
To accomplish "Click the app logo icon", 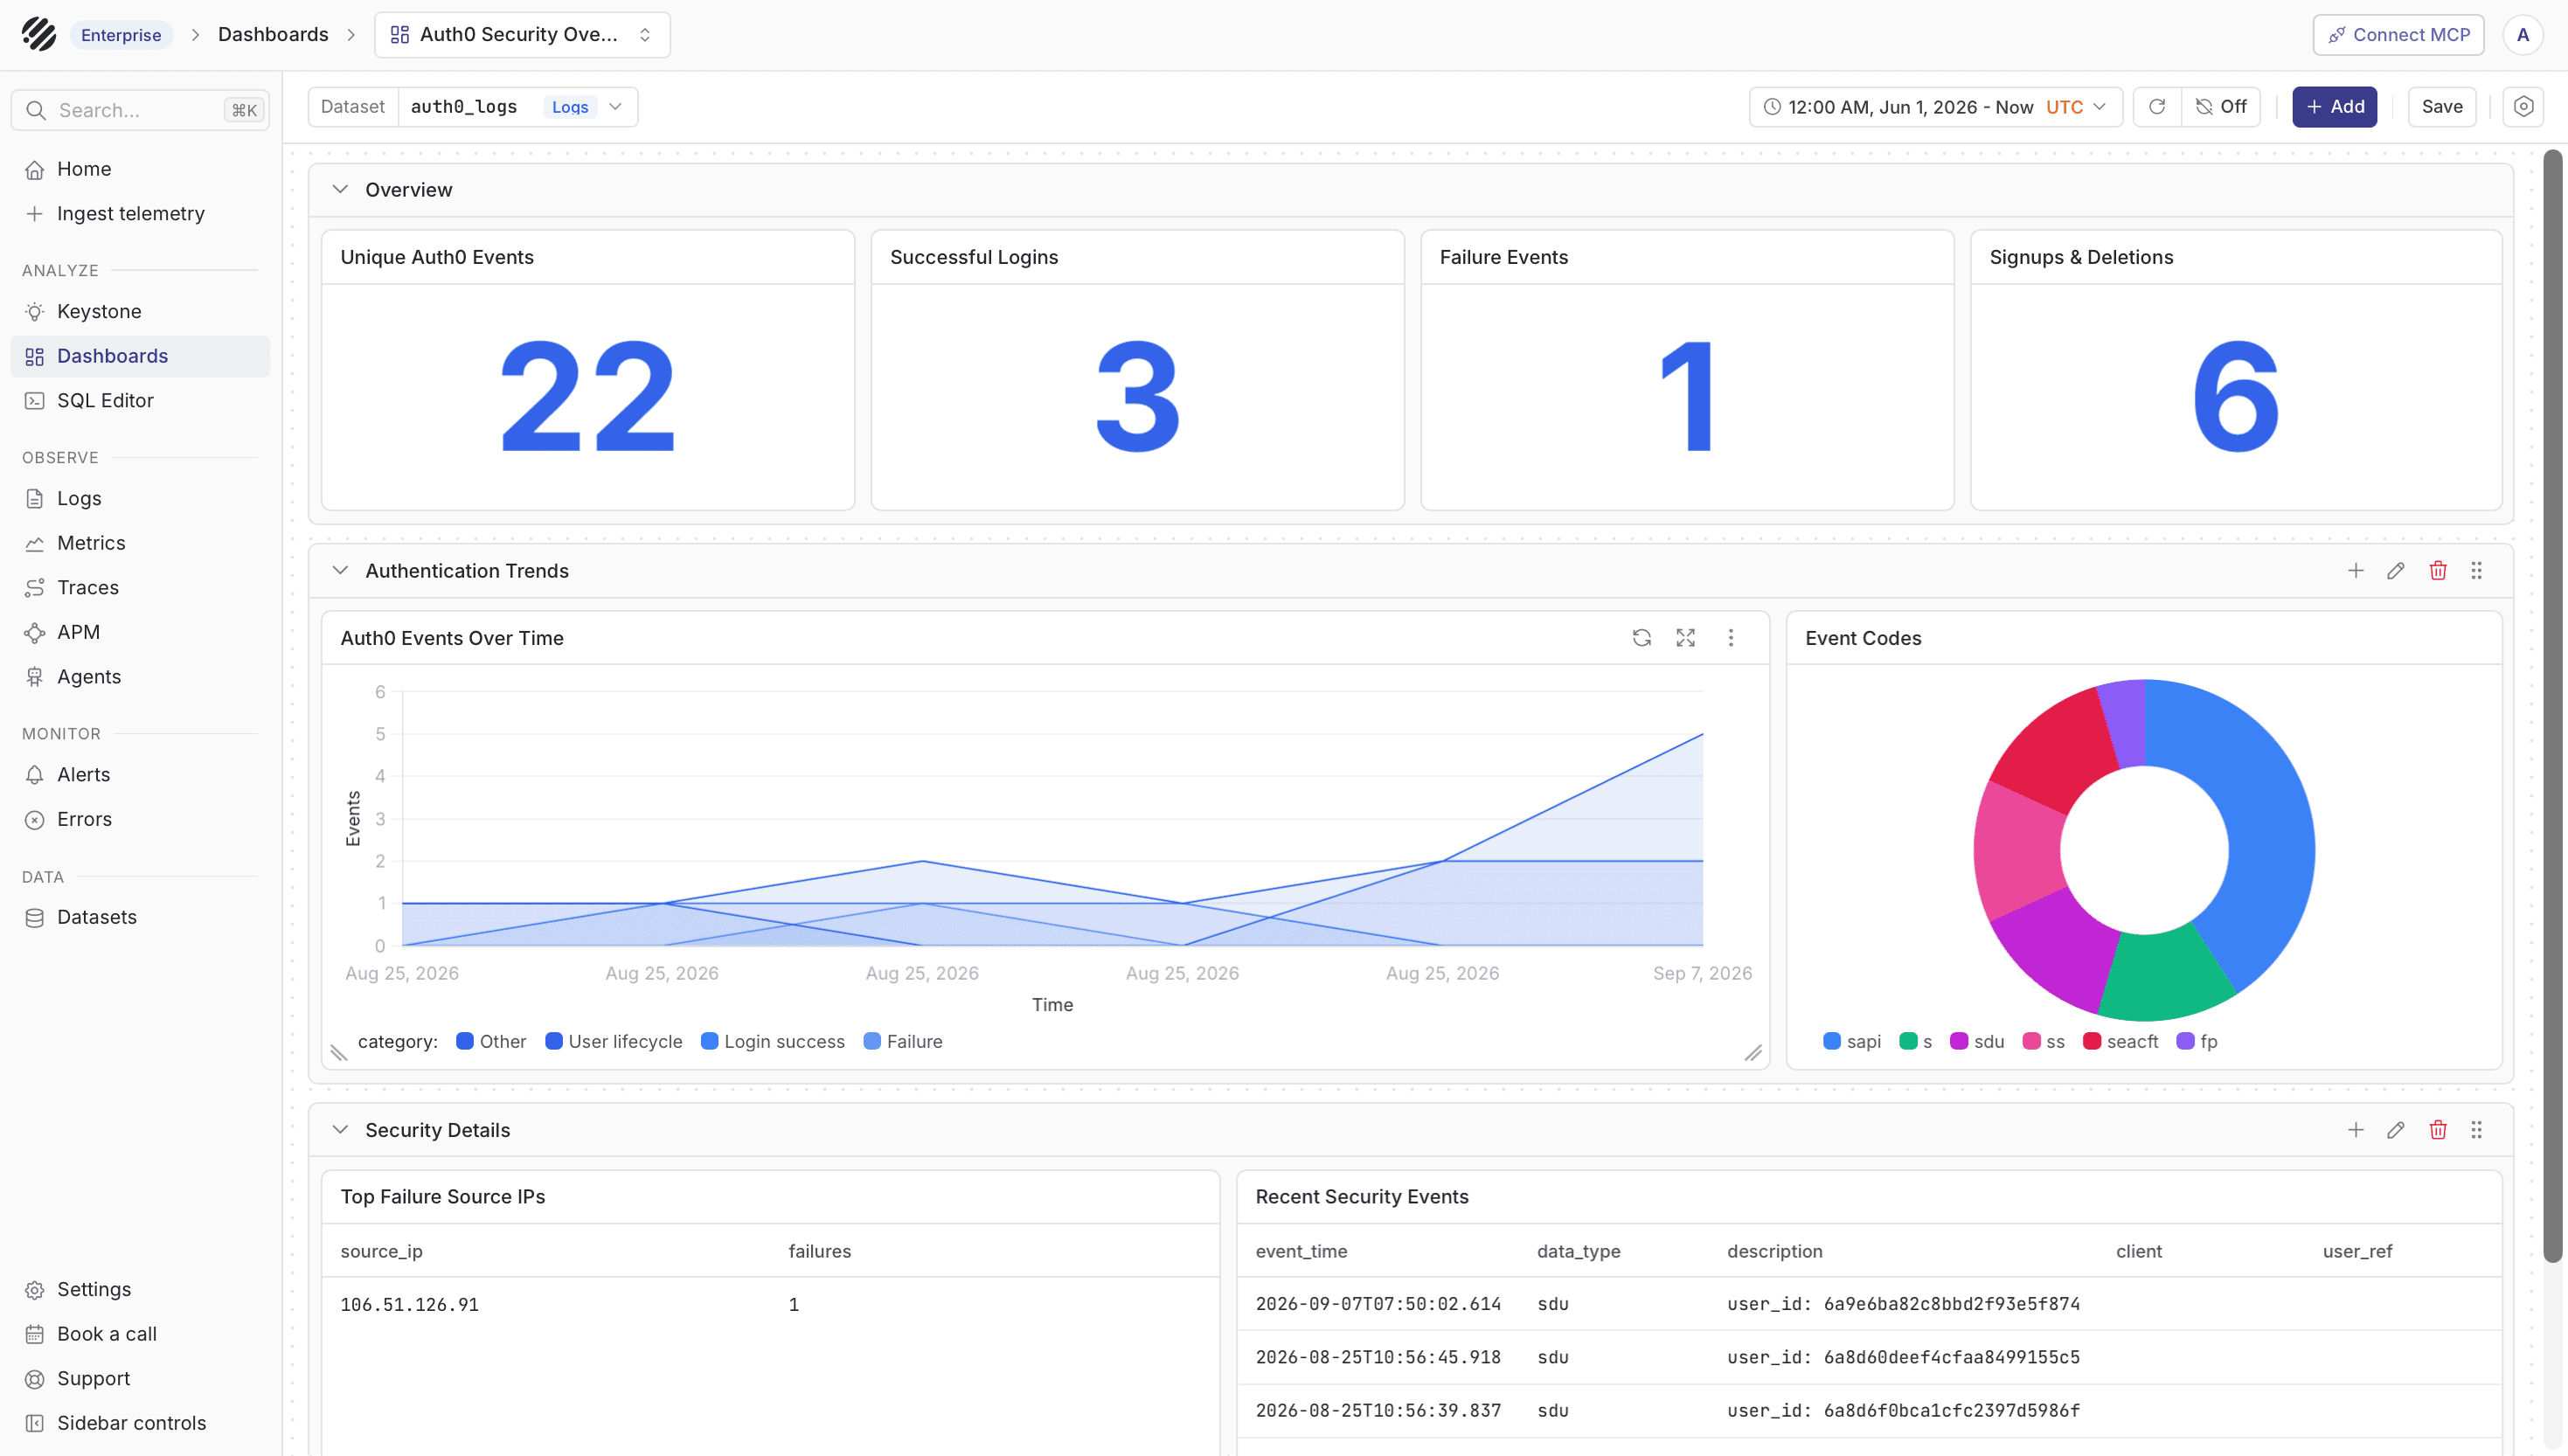I will [39, 34].
